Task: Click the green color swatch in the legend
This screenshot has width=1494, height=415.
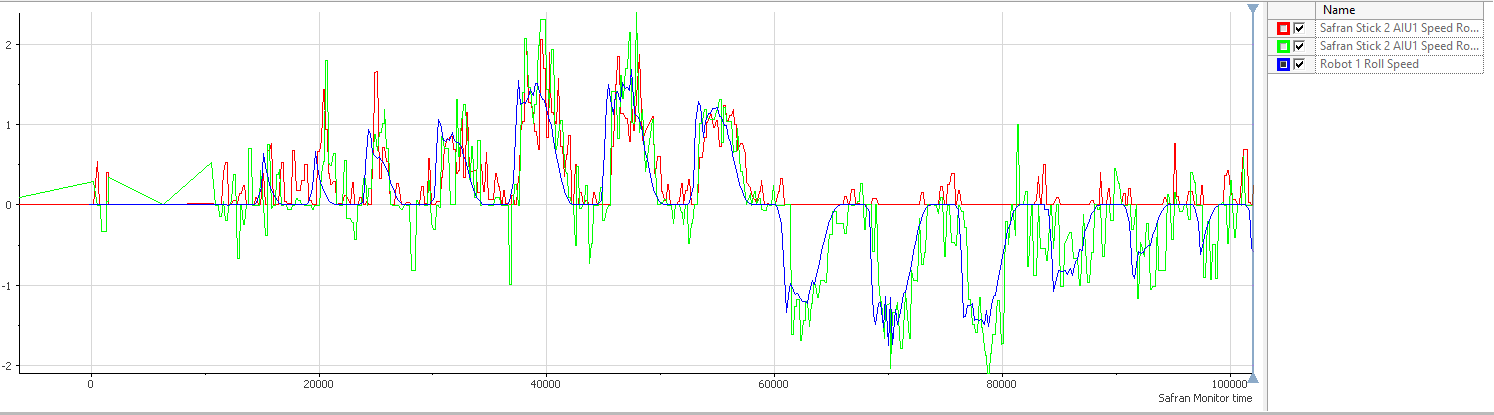Action: tap(1283, 46)
